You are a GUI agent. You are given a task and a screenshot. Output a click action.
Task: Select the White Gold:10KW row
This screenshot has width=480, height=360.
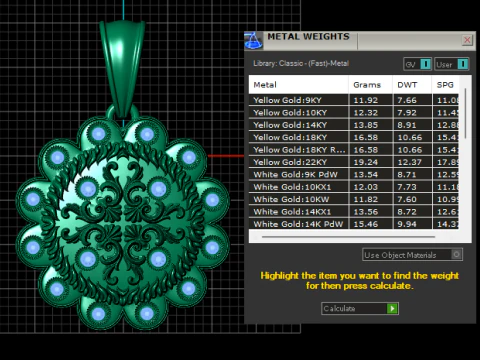[354, 199]
